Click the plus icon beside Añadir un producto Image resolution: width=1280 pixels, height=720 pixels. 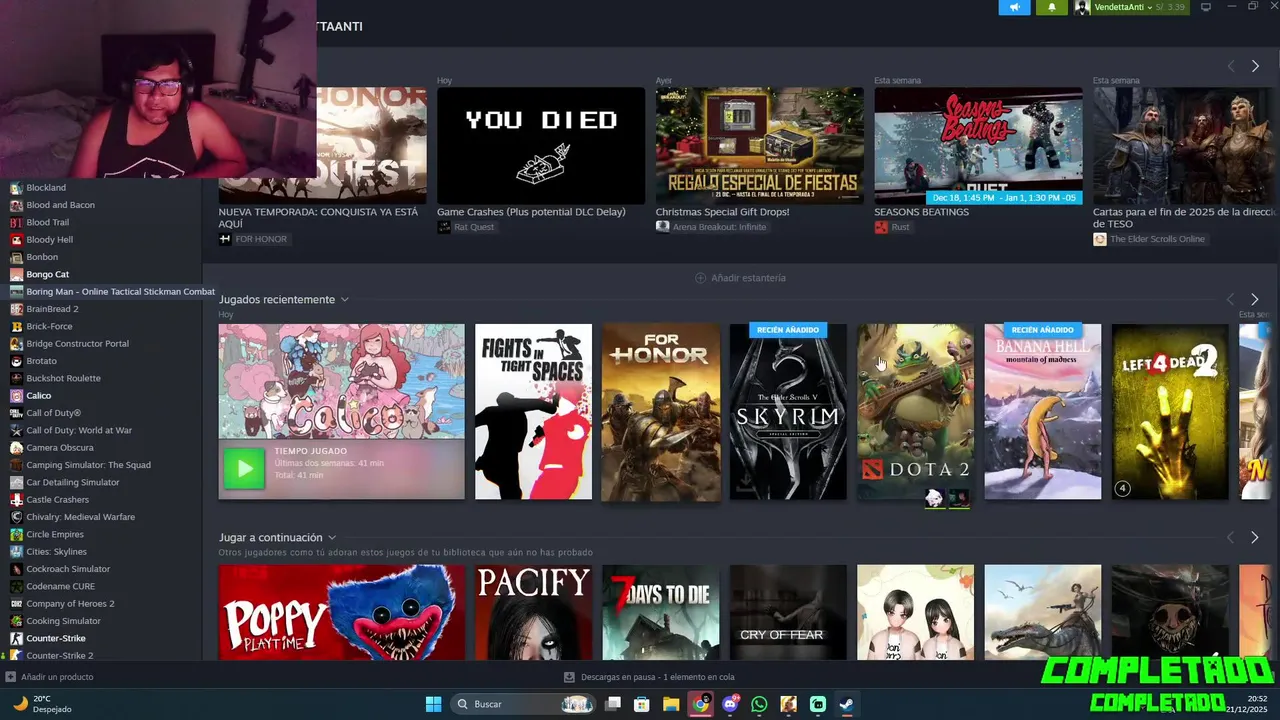coord(11,677)
